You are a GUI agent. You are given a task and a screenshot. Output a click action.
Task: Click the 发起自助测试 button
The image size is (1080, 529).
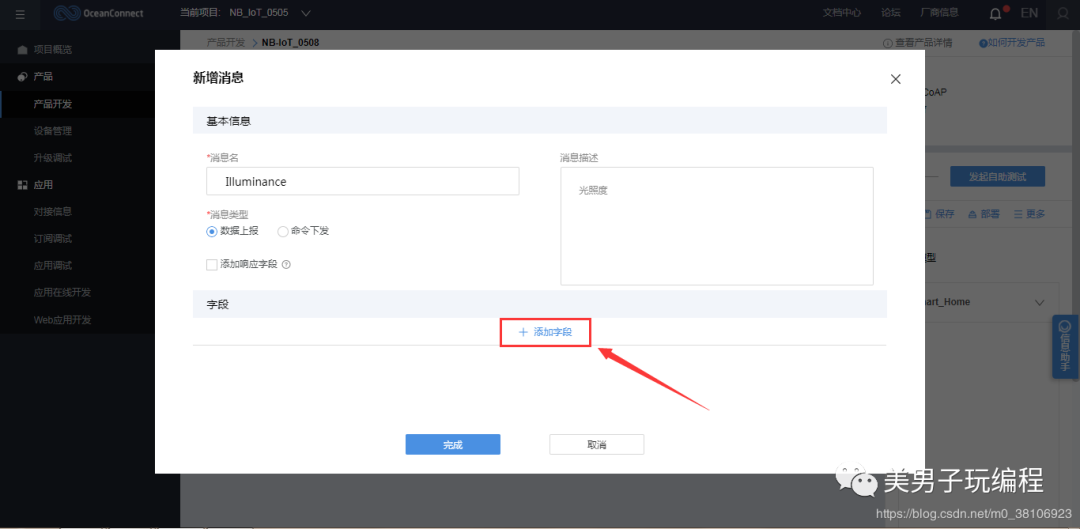tap(997, 177)
